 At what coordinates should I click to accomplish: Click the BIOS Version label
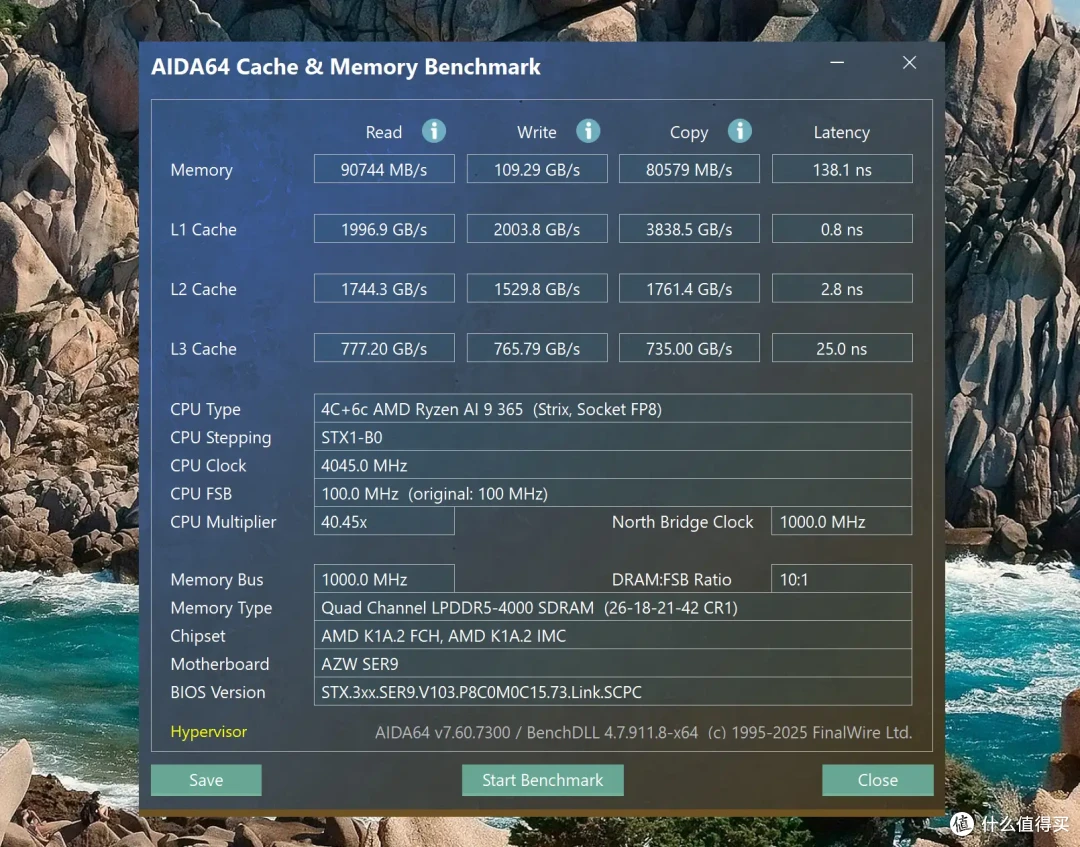[218, 692]
